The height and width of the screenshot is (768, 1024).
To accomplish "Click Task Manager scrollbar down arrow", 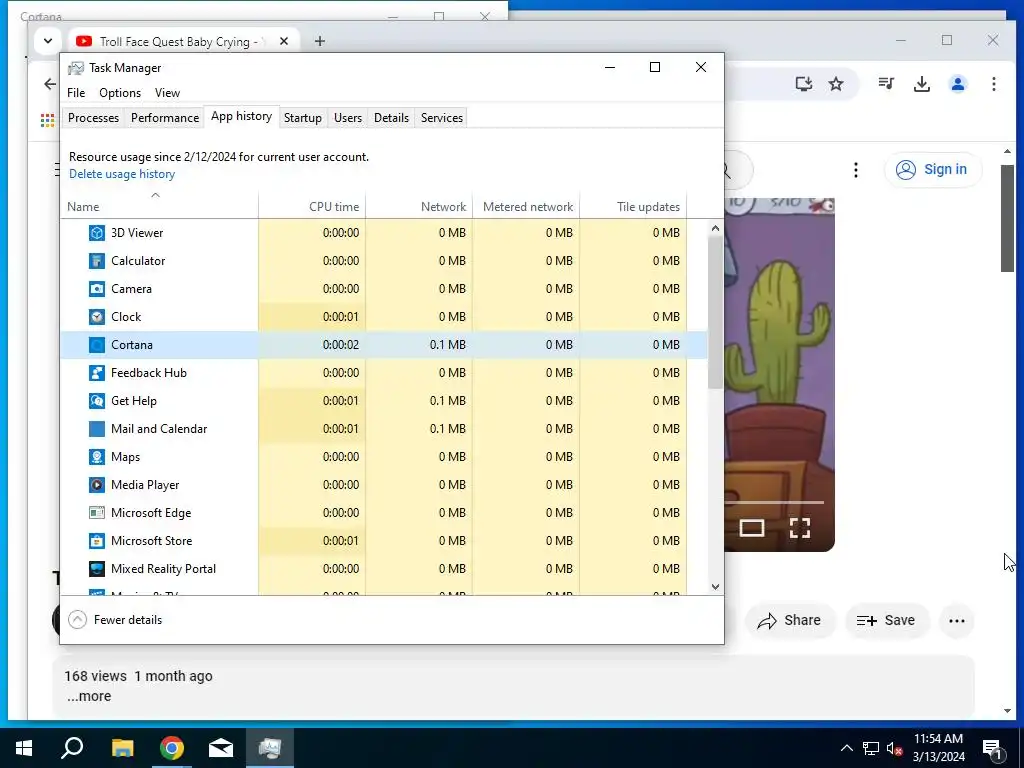I will point(715,586).
